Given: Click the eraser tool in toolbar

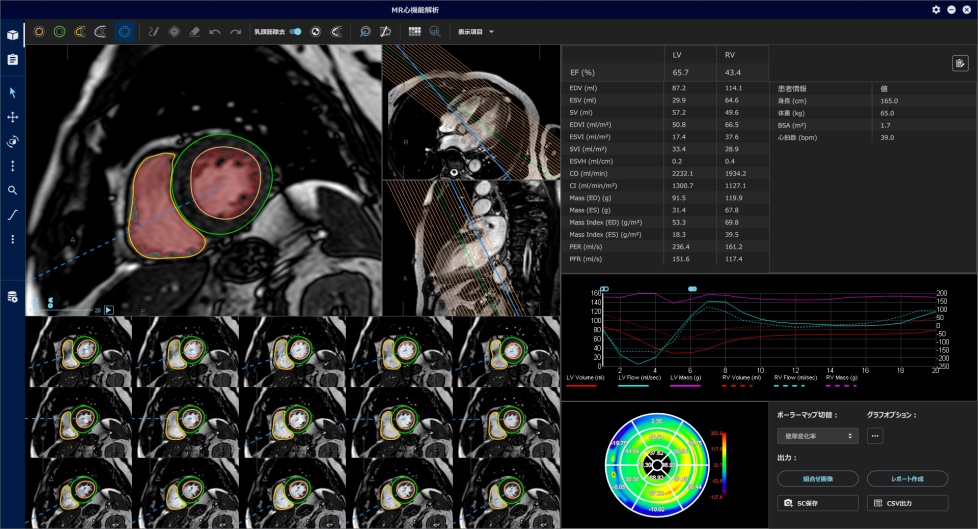Looking at the screenshot, I should 195,32.
